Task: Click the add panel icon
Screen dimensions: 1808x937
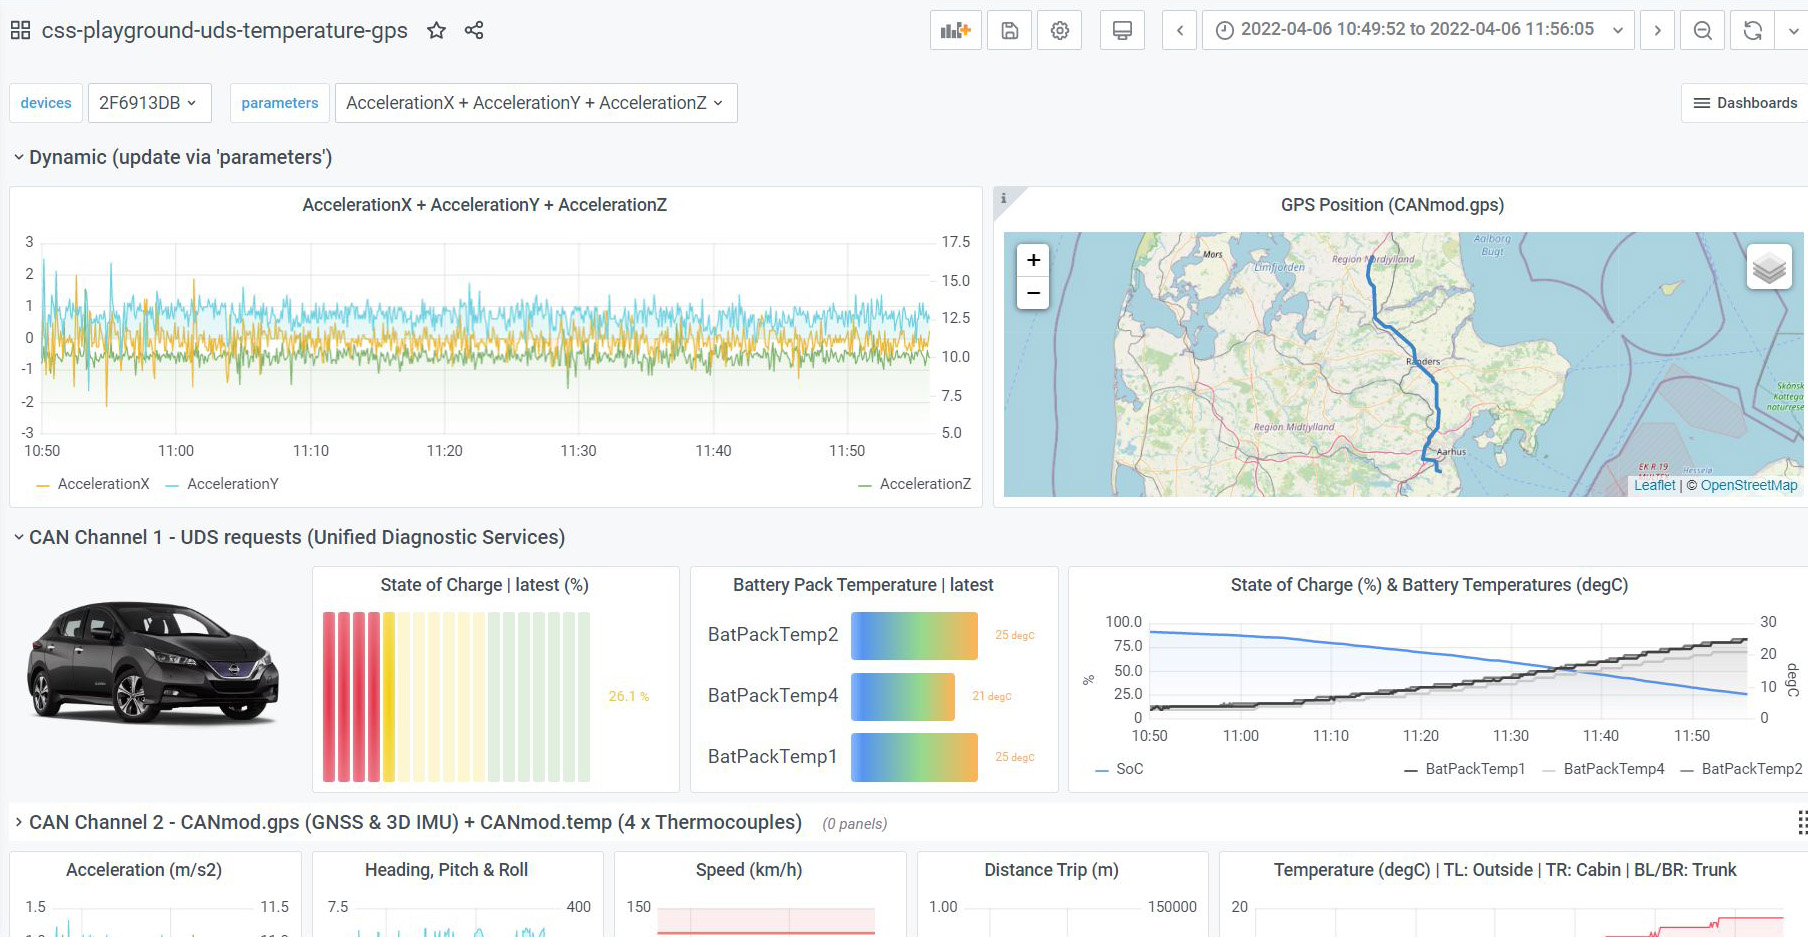Action: [955, 30]
